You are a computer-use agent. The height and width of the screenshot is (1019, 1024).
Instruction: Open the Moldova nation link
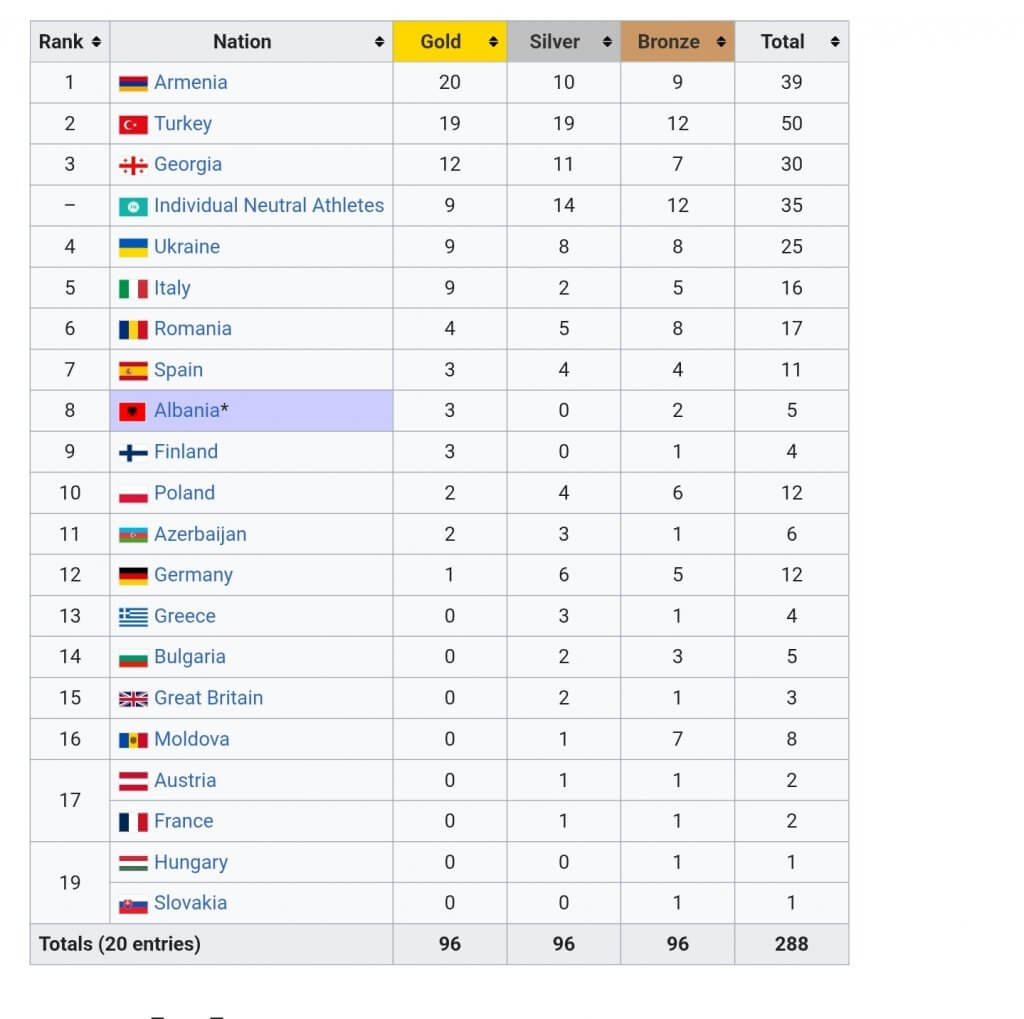(x=191, y=739)
